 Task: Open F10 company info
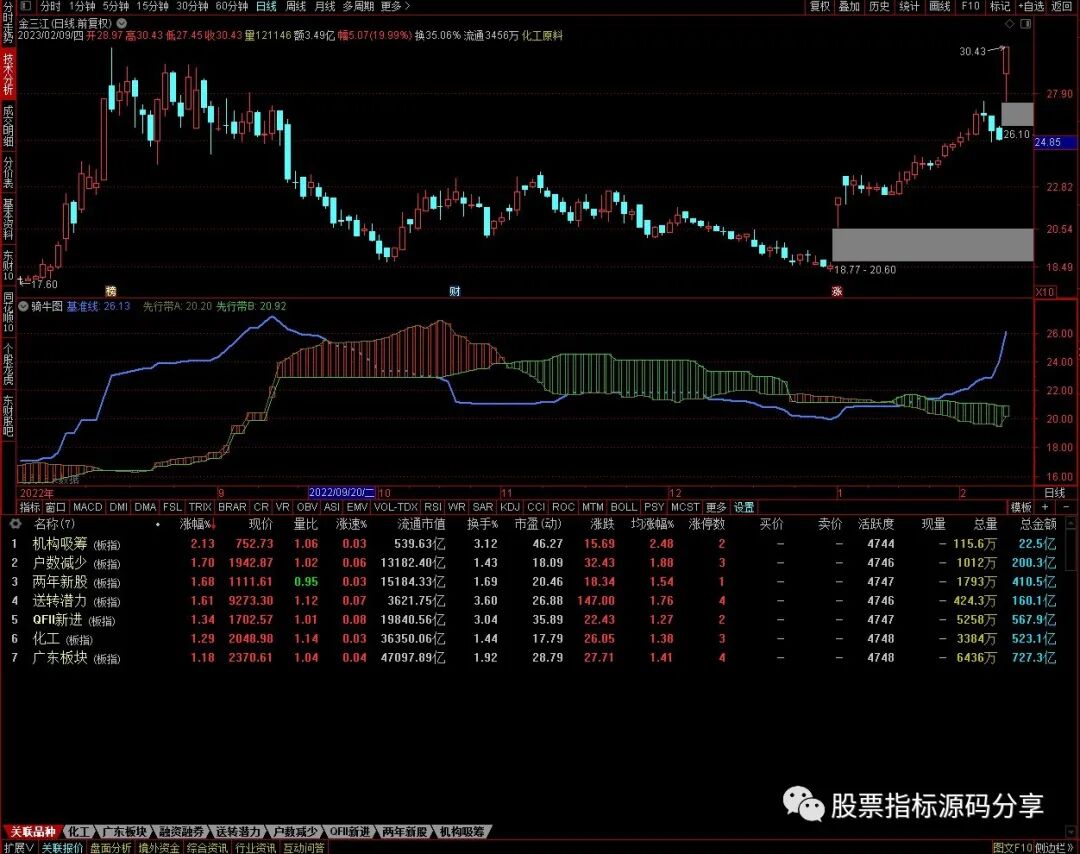[x=970, y=6]
